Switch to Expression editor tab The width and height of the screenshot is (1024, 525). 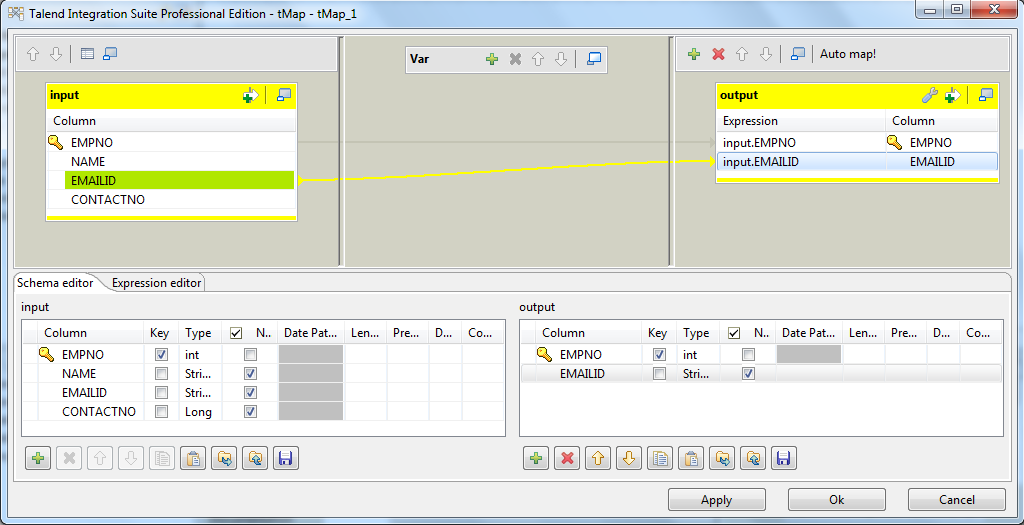click(x=157, y=283)
